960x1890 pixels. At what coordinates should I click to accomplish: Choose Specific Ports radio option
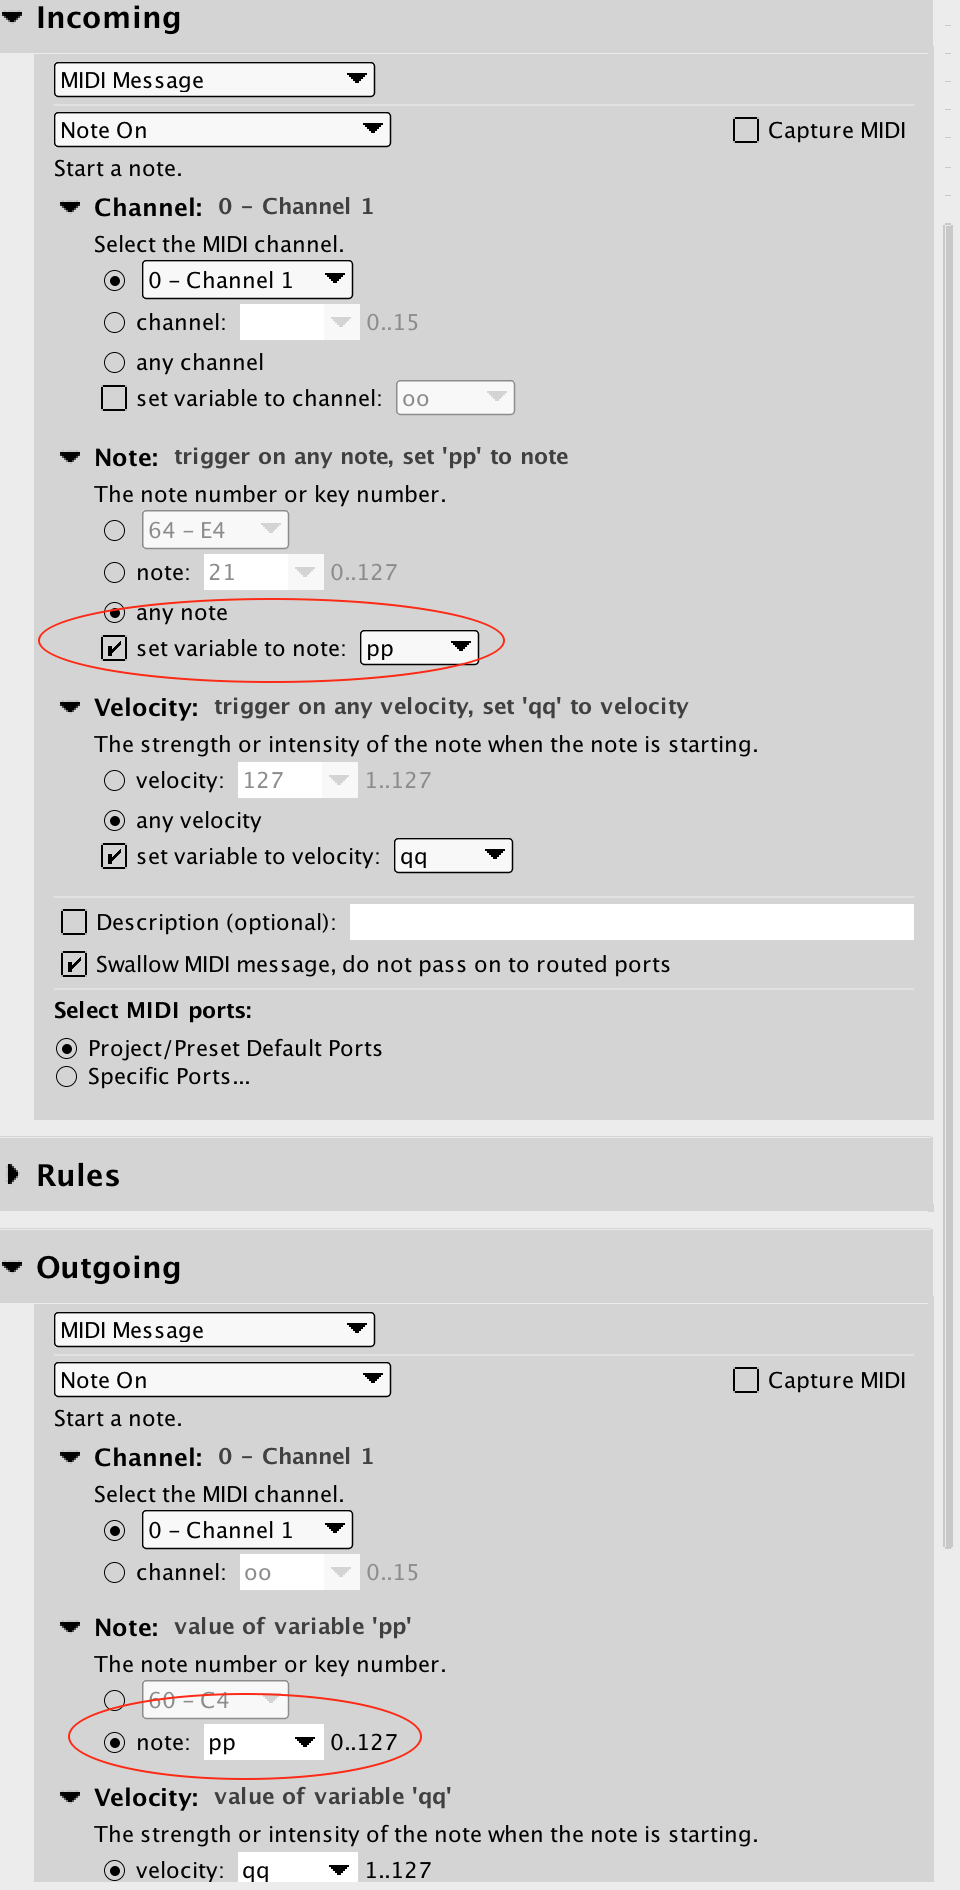[66, 1076]
